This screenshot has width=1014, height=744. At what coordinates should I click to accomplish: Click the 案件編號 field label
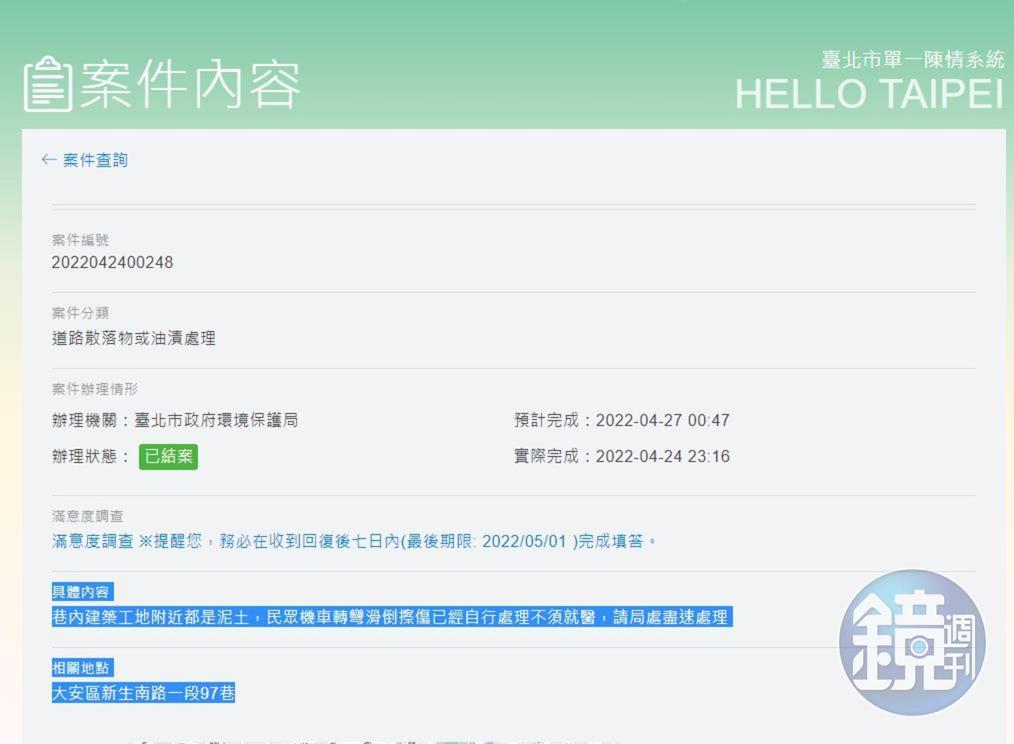pyautogui.click(x=80, y=240)
